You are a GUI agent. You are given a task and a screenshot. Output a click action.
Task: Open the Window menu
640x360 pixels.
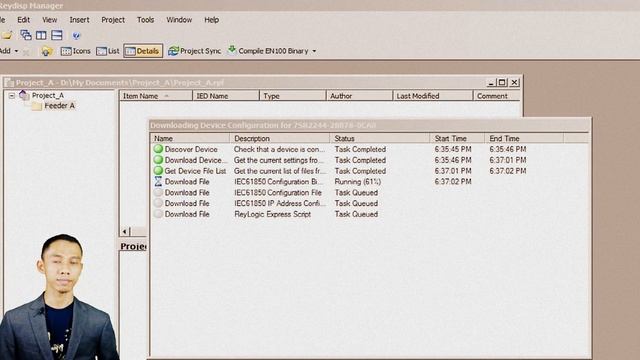179,20
